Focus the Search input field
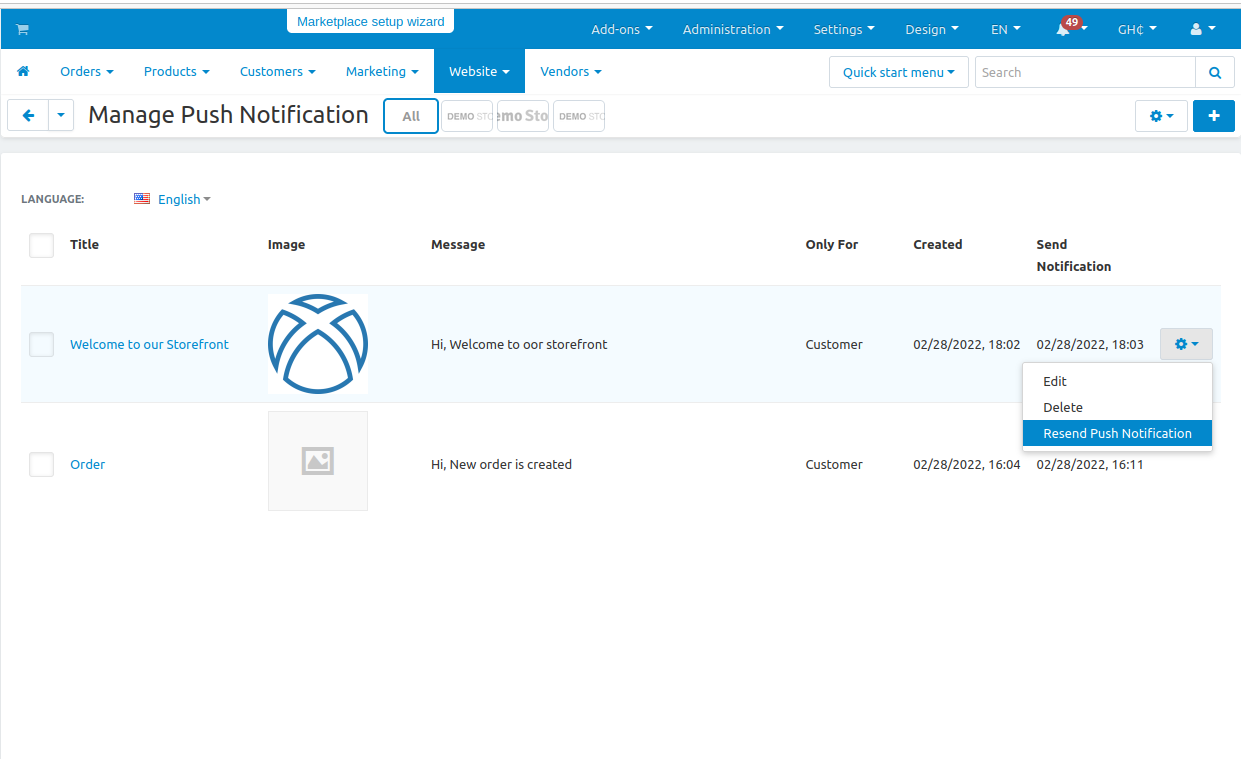 [x=1084, y=72]
